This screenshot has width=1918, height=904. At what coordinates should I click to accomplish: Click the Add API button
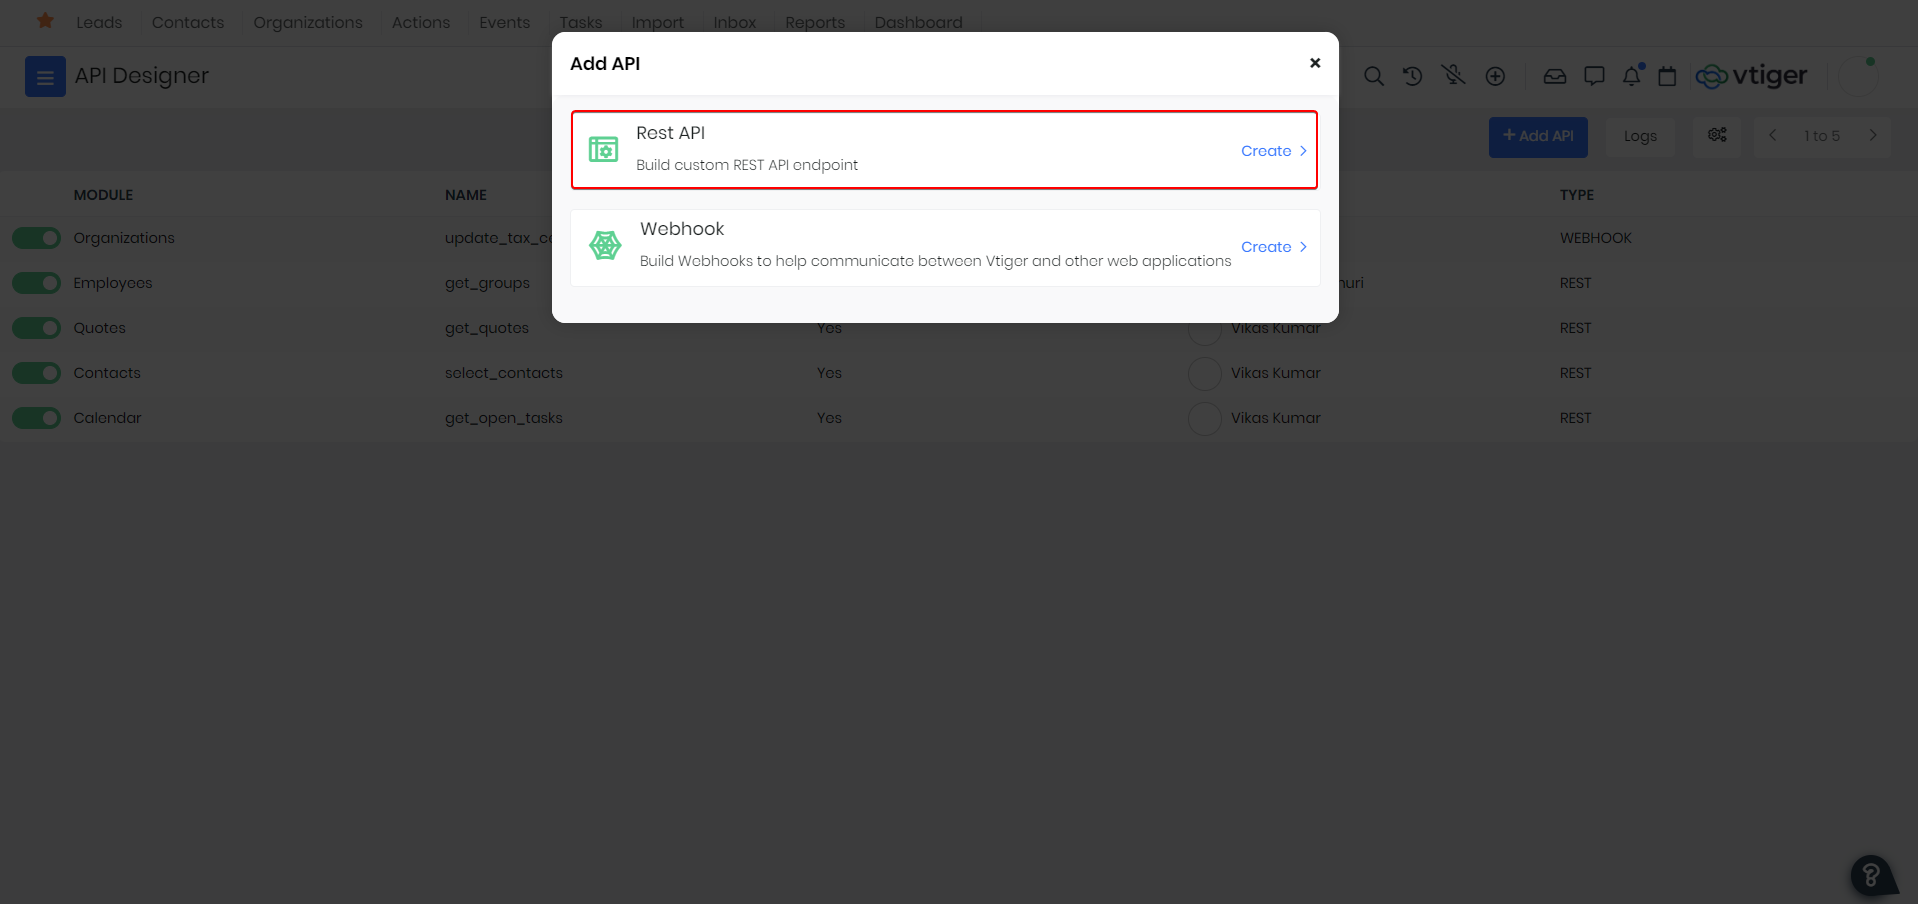[1537, 136]
